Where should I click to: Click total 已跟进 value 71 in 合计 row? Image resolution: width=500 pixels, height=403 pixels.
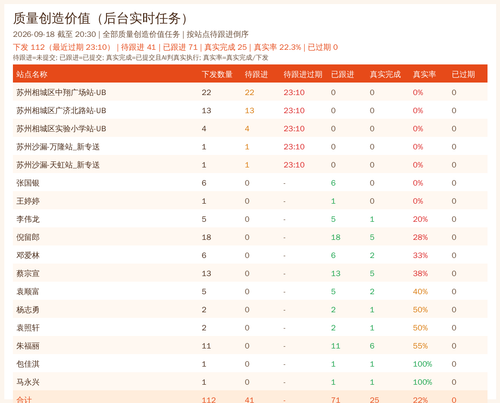tap(336, 399)
